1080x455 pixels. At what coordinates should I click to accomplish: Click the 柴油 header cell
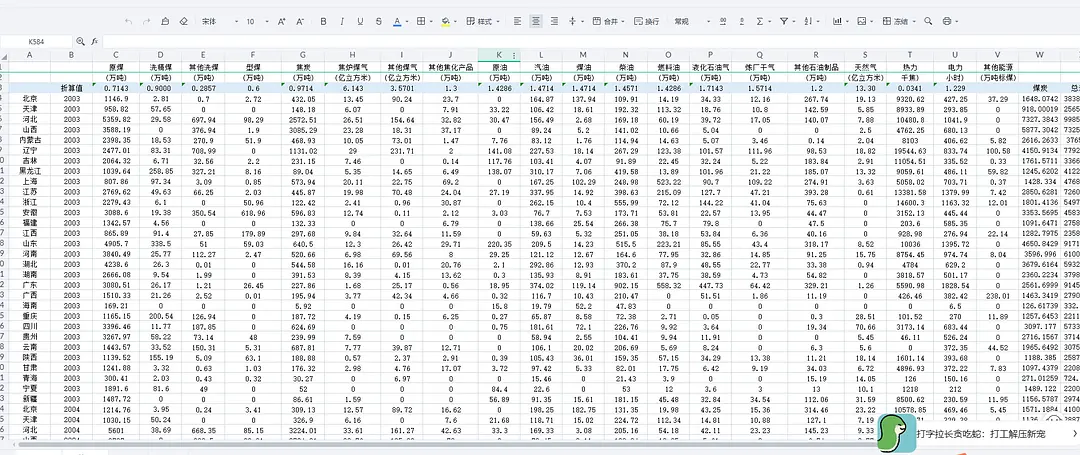point(625,68)
